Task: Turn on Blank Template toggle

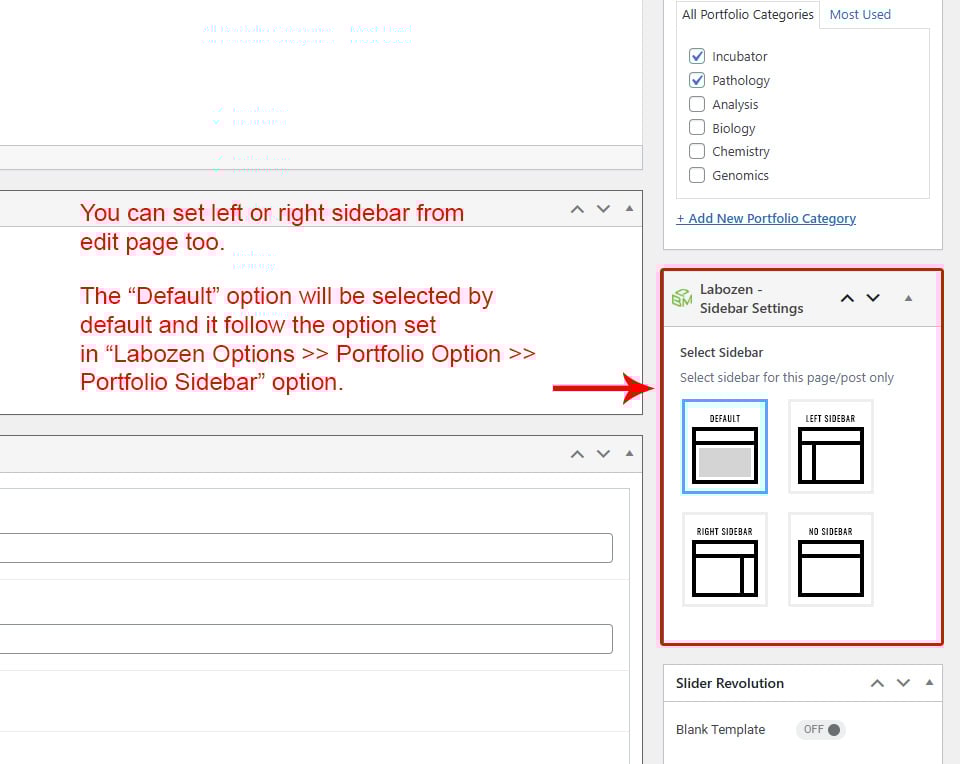Action: (x=821, y=729)
